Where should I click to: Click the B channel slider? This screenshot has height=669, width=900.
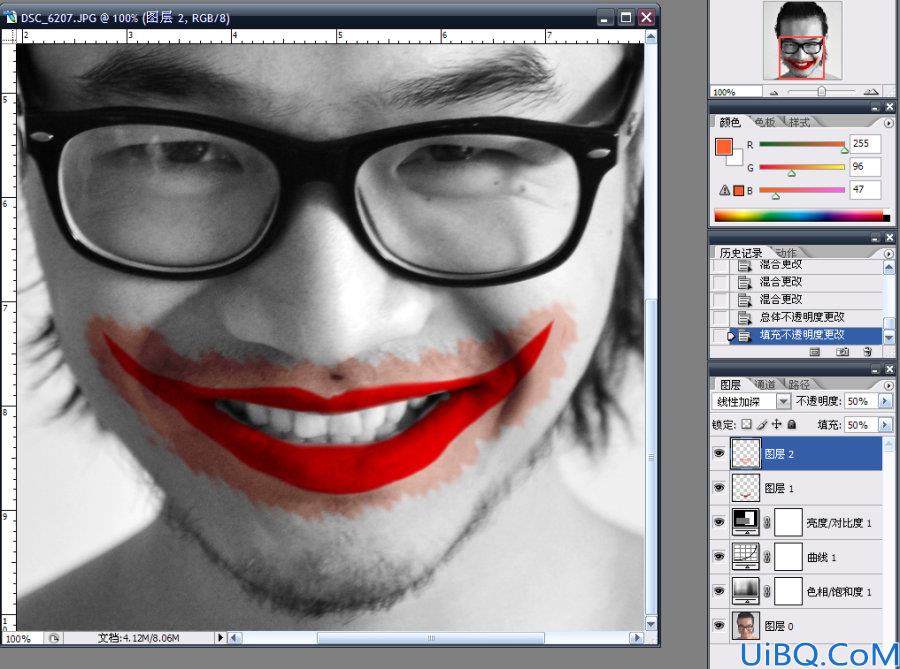click(x=802, y=190)
